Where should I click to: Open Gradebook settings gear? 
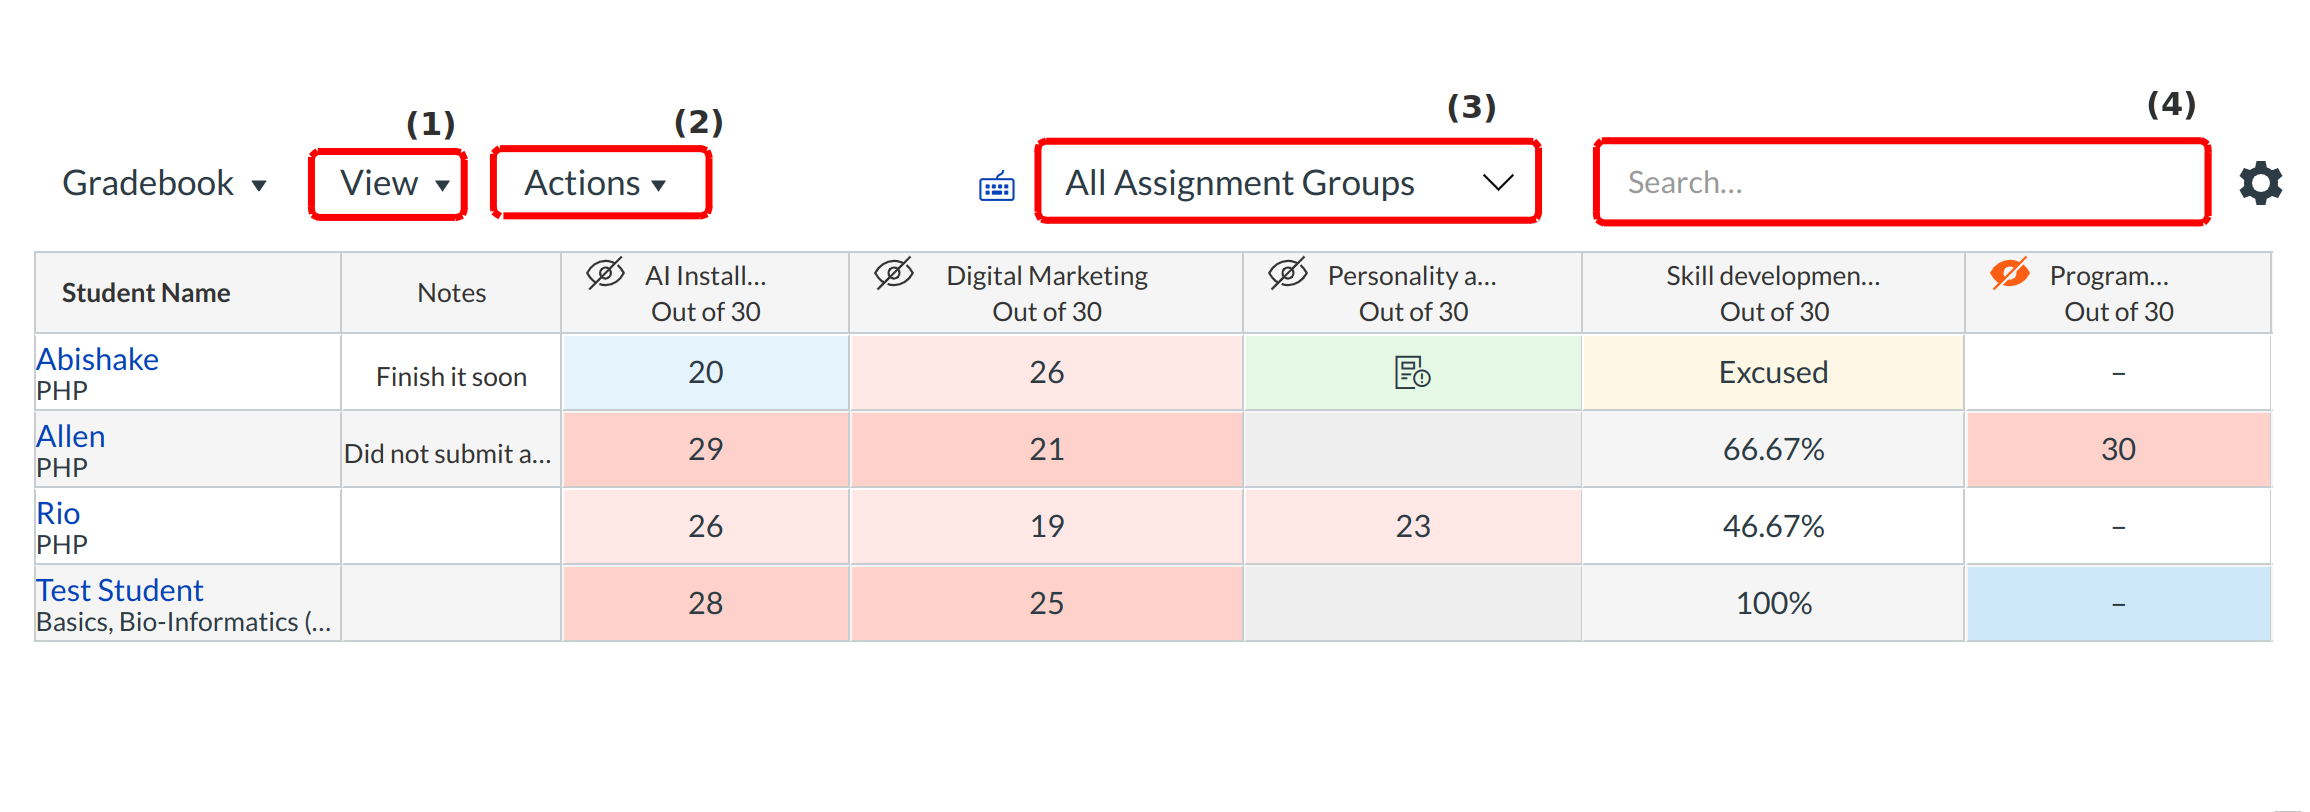tap(2260, 183)
